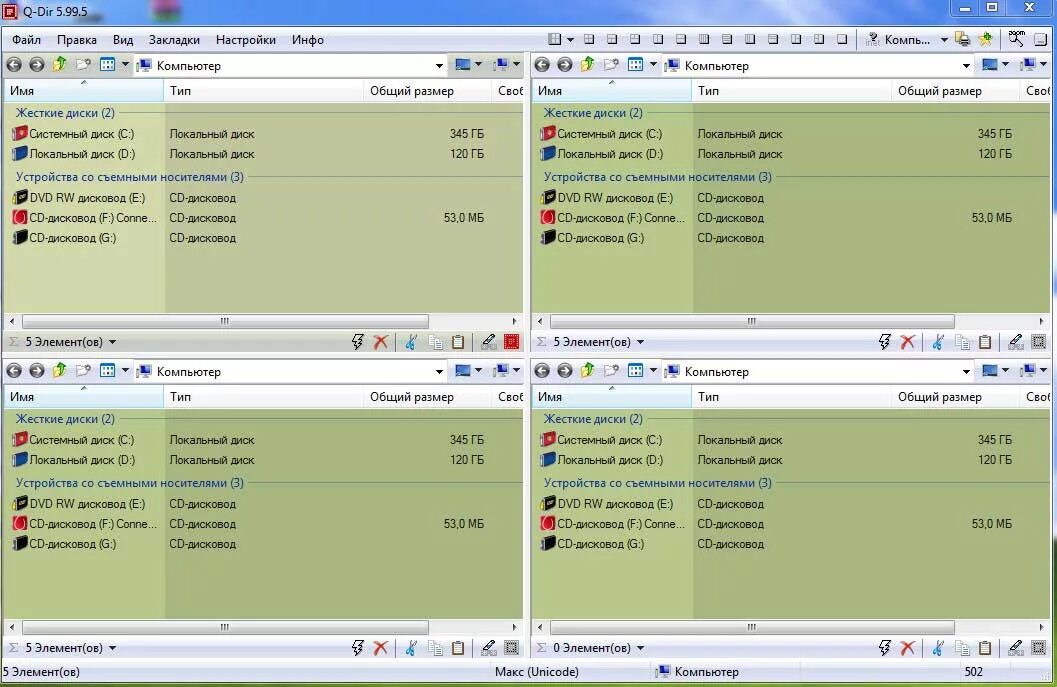Open the 5 Элемент(ов) dropdown in bottom-left pane
Image resolution: width=1057 pixels, height=687 pixels.
[113, 647]
